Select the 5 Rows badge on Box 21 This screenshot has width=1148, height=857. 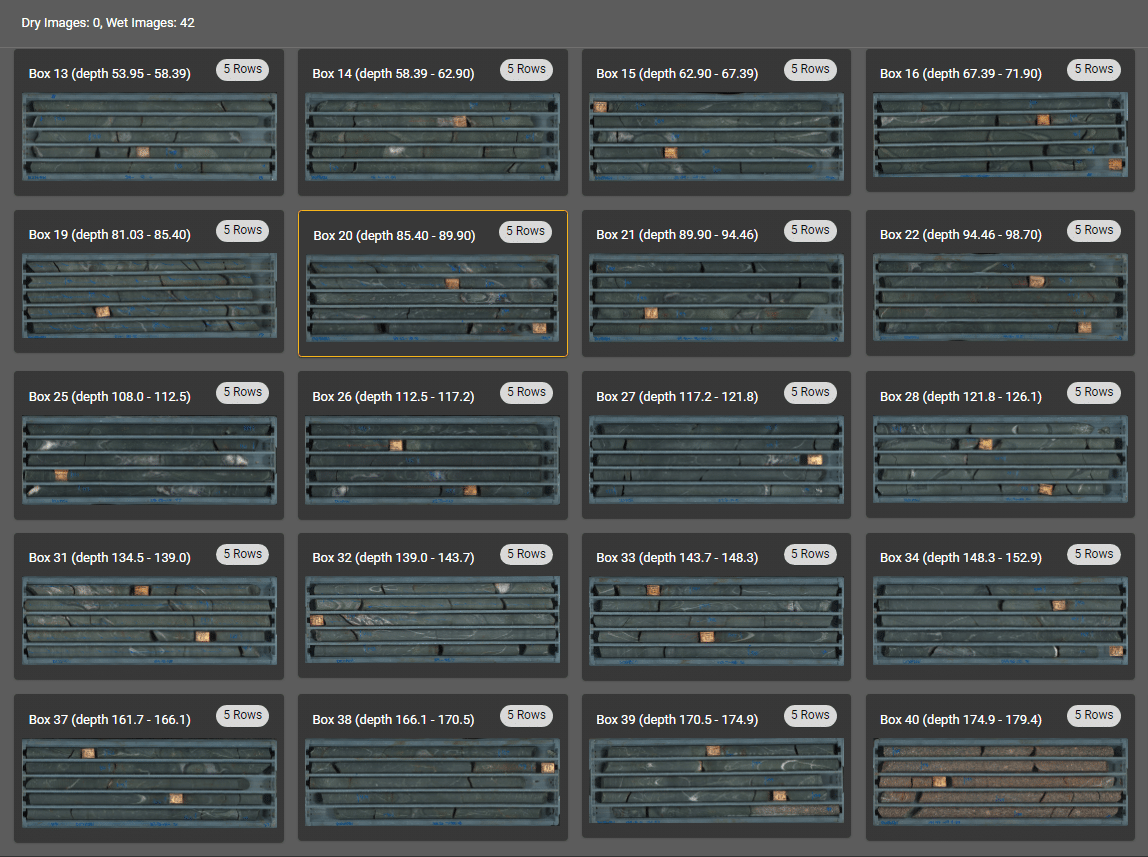point(810,231)
